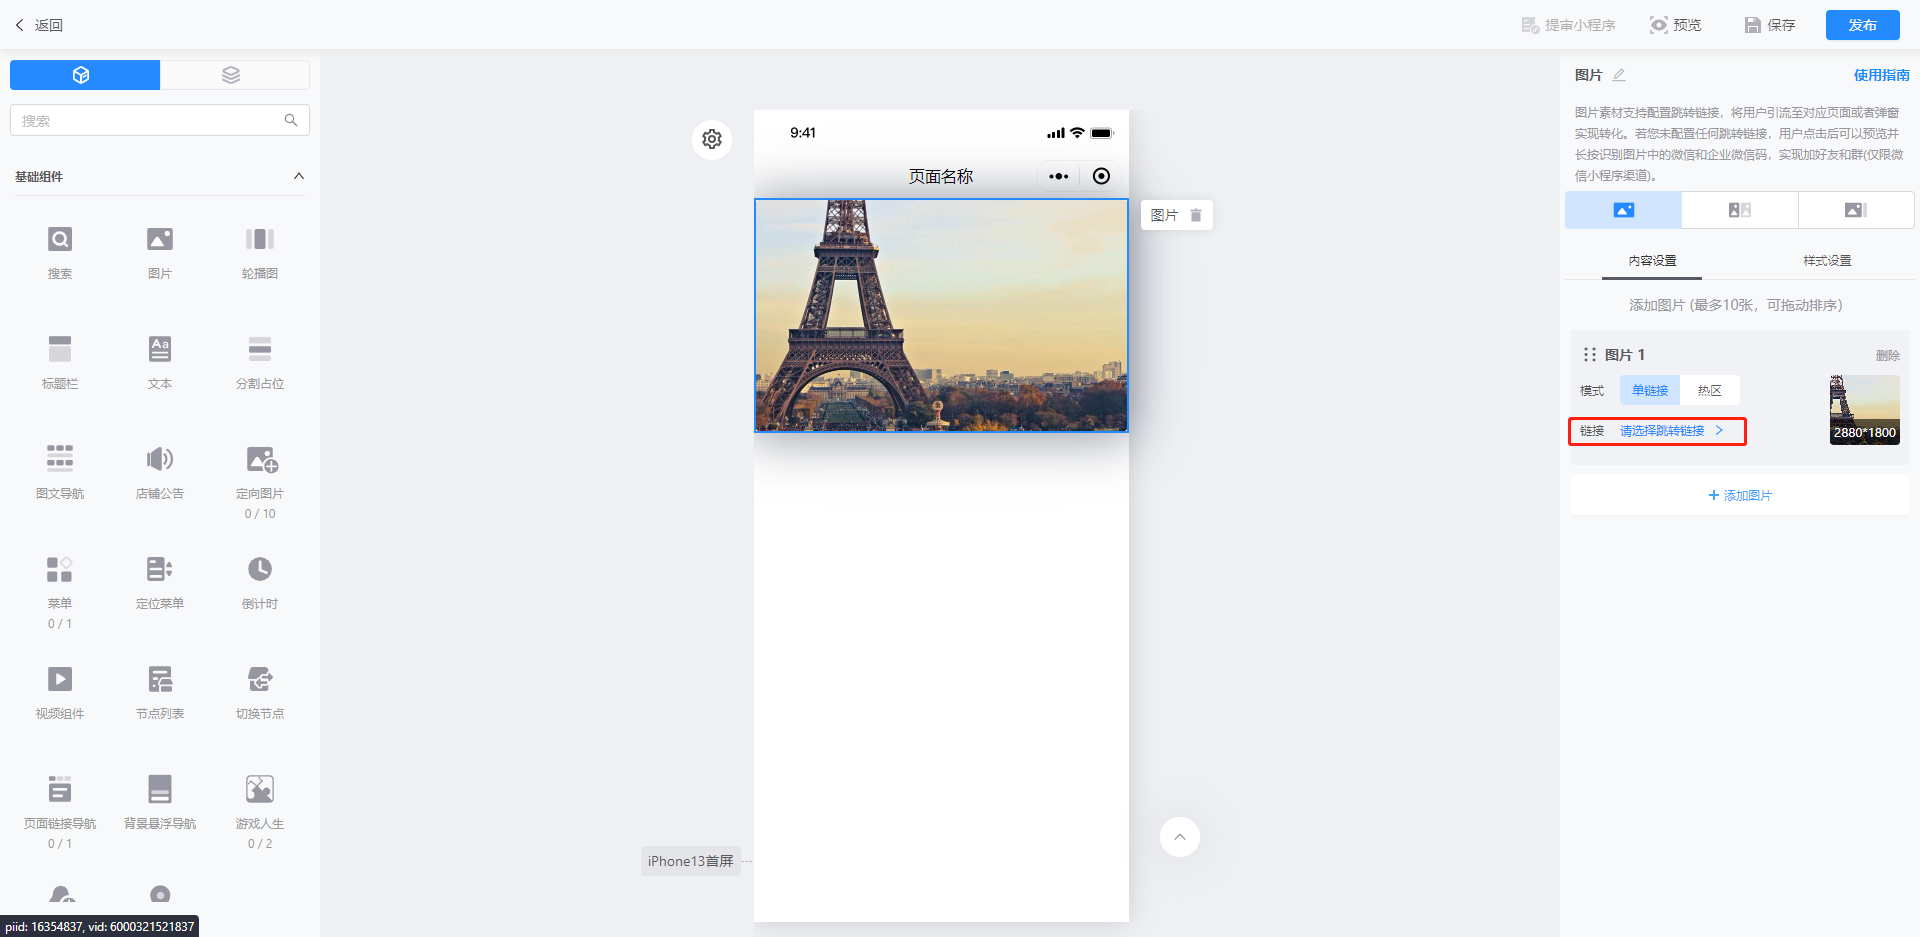
Task: Click 删除 for 图片 1
Action: 1887,355
